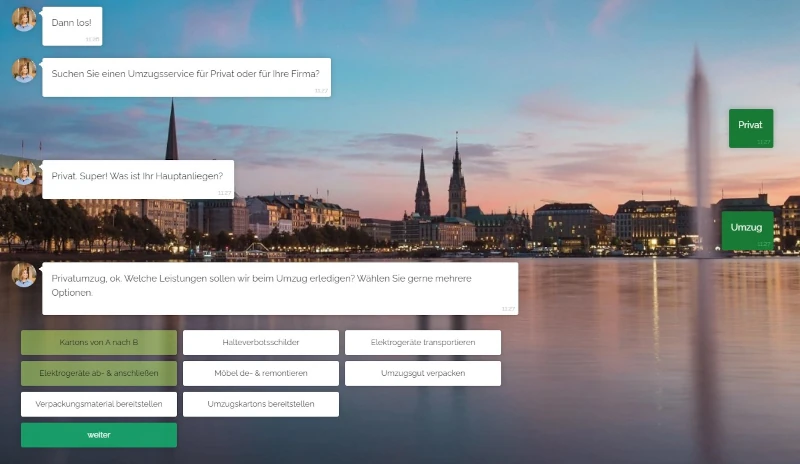Deselect 'Elektrogeräte ab- & anschließen' option
The height and width of the screenshot is (464, 800).
99,374
